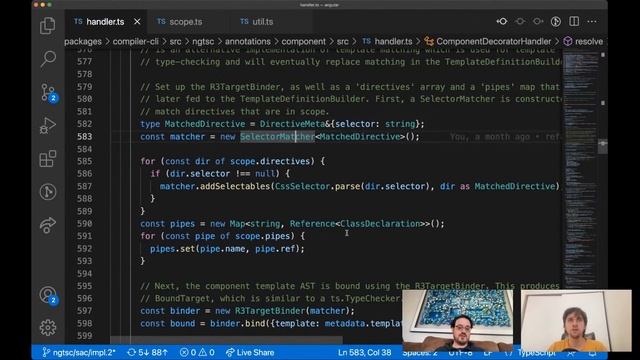640x360 pixels.
Task: Click the component breadcrumb
Action: click(x=303, y=41)
